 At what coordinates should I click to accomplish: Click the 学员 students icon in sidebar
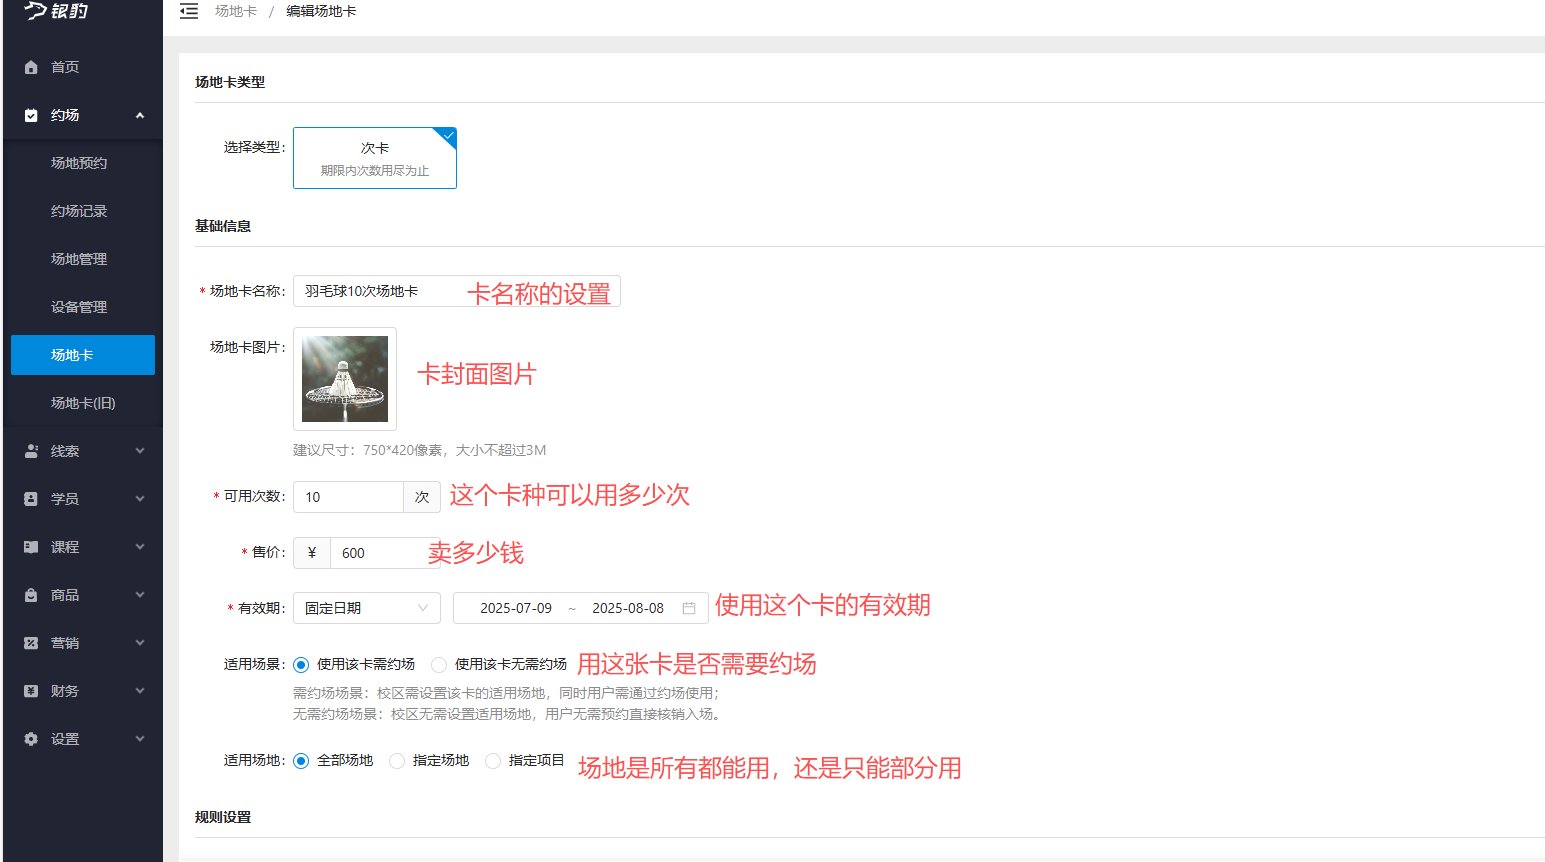pyautogui.click(x=30, y=498)
